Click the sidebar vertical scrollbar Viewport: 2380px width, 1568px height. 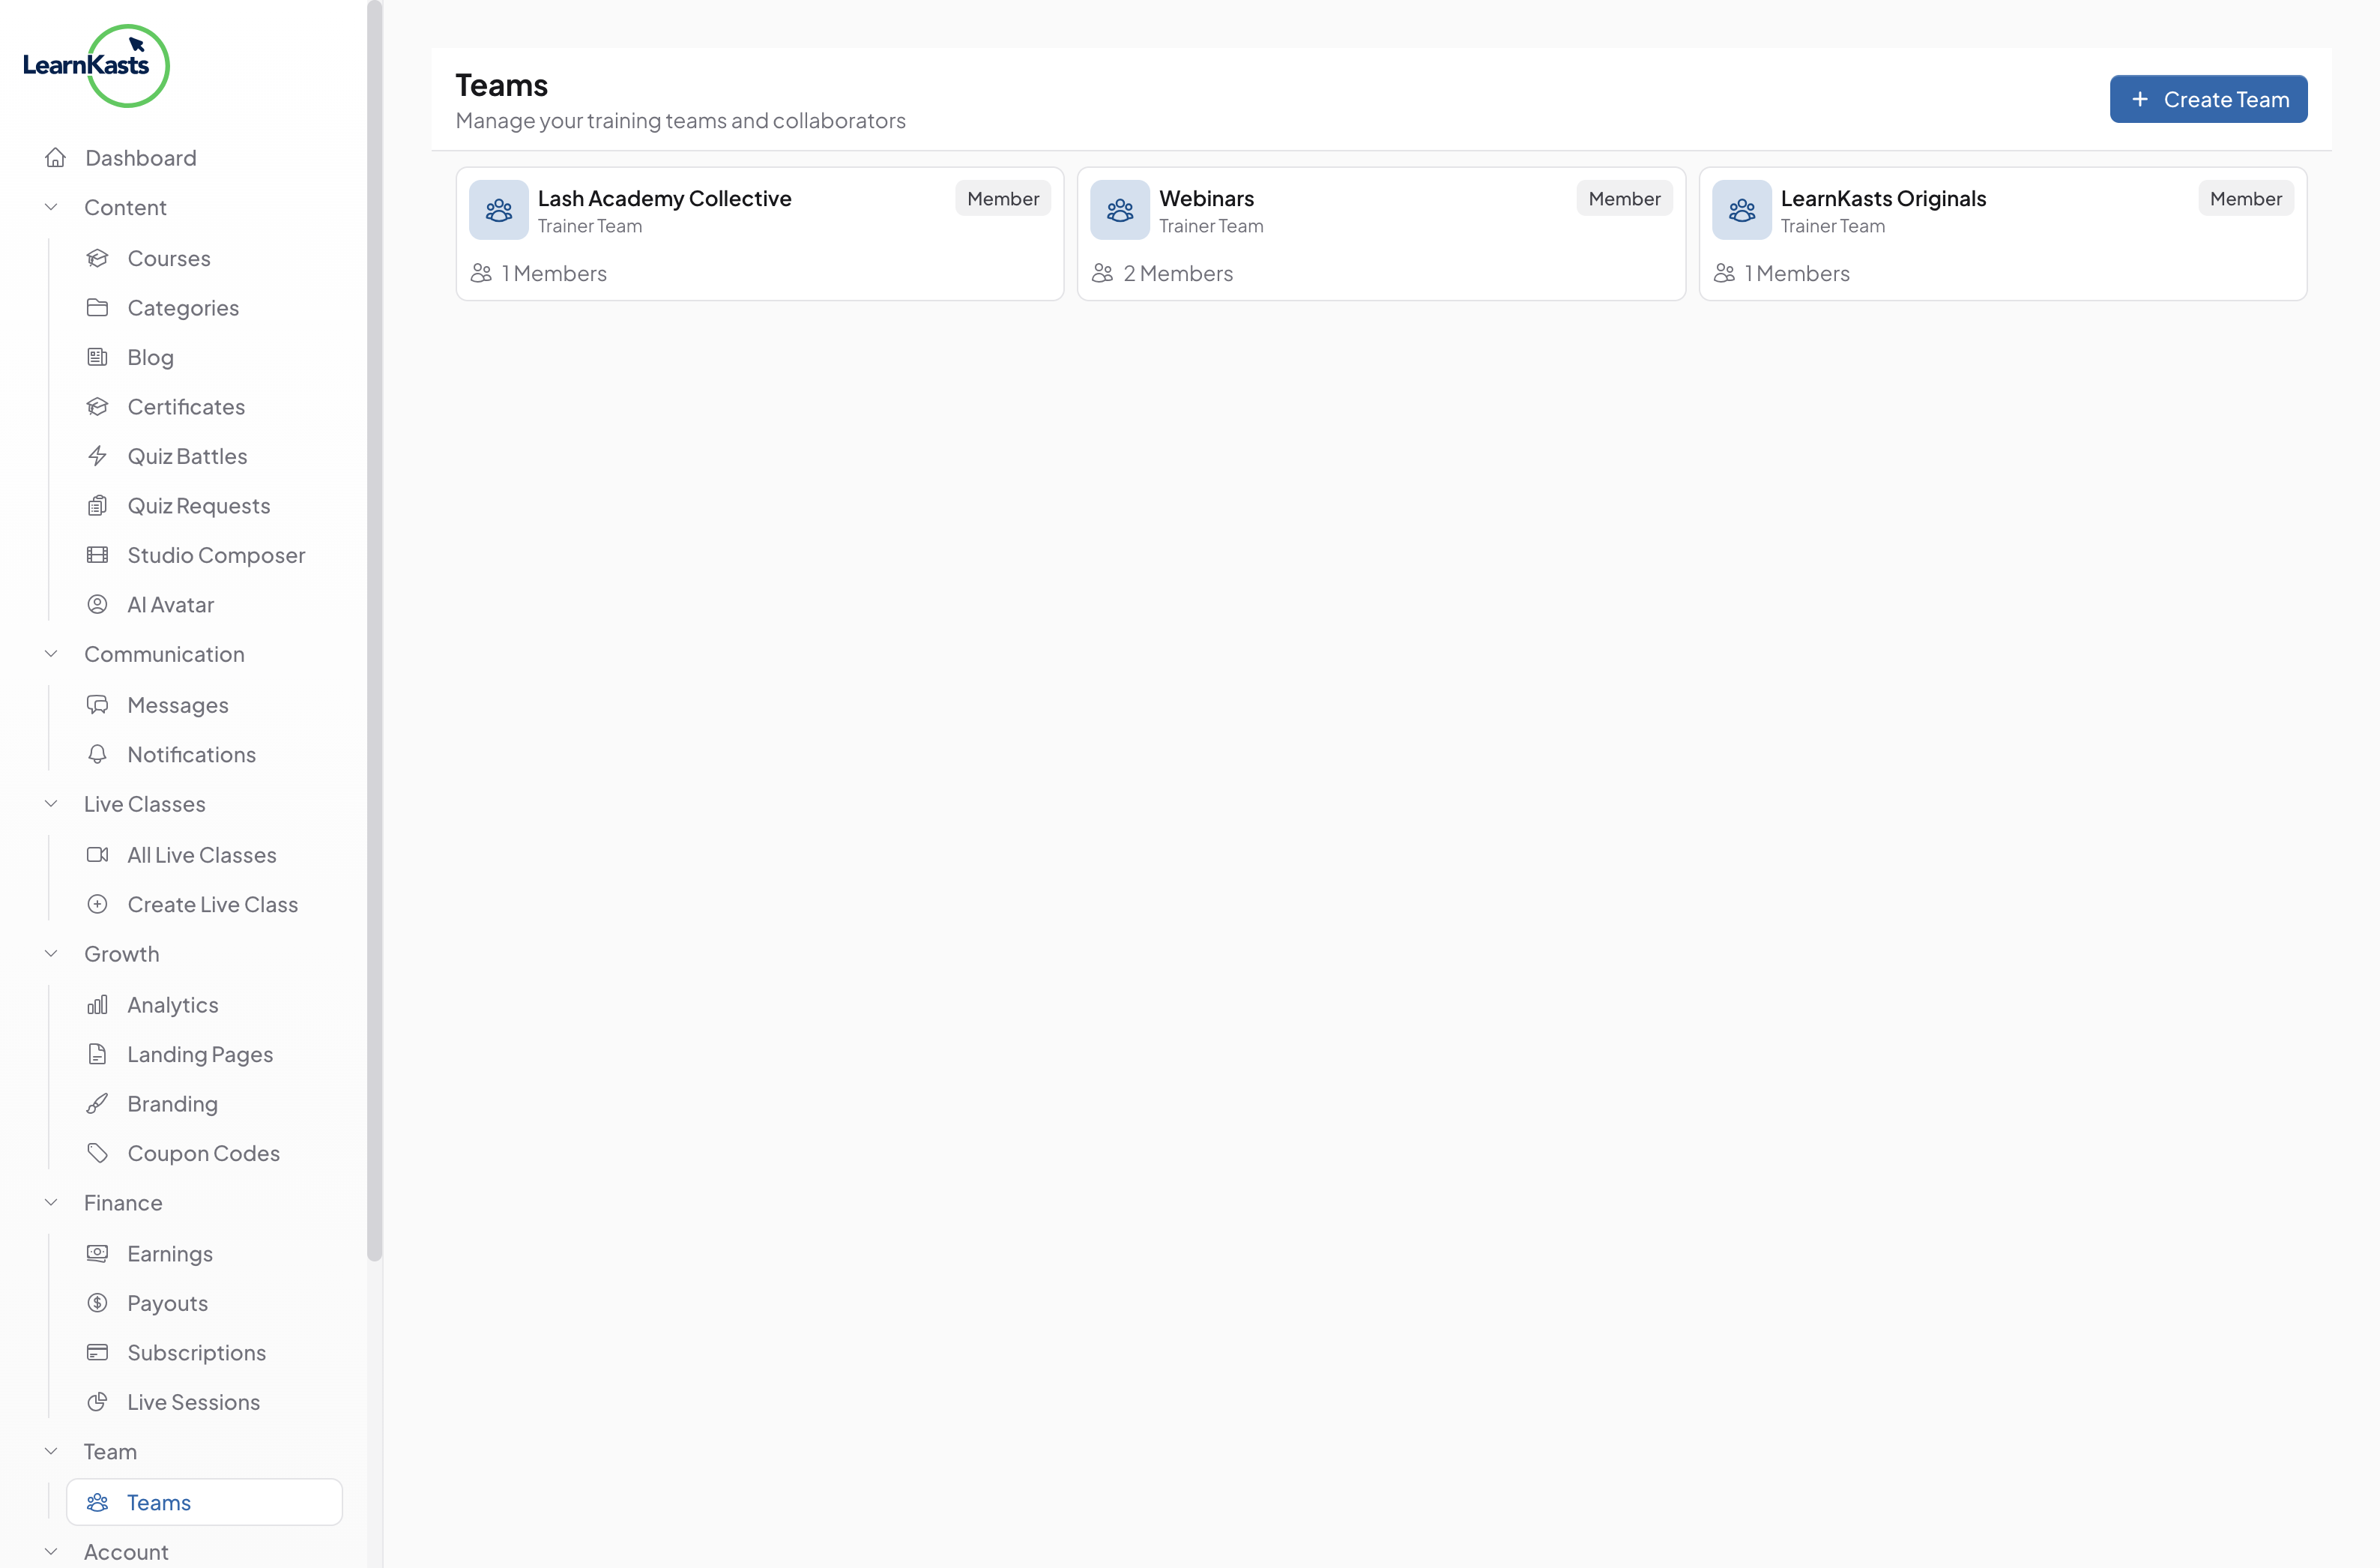tap(374, 630)
